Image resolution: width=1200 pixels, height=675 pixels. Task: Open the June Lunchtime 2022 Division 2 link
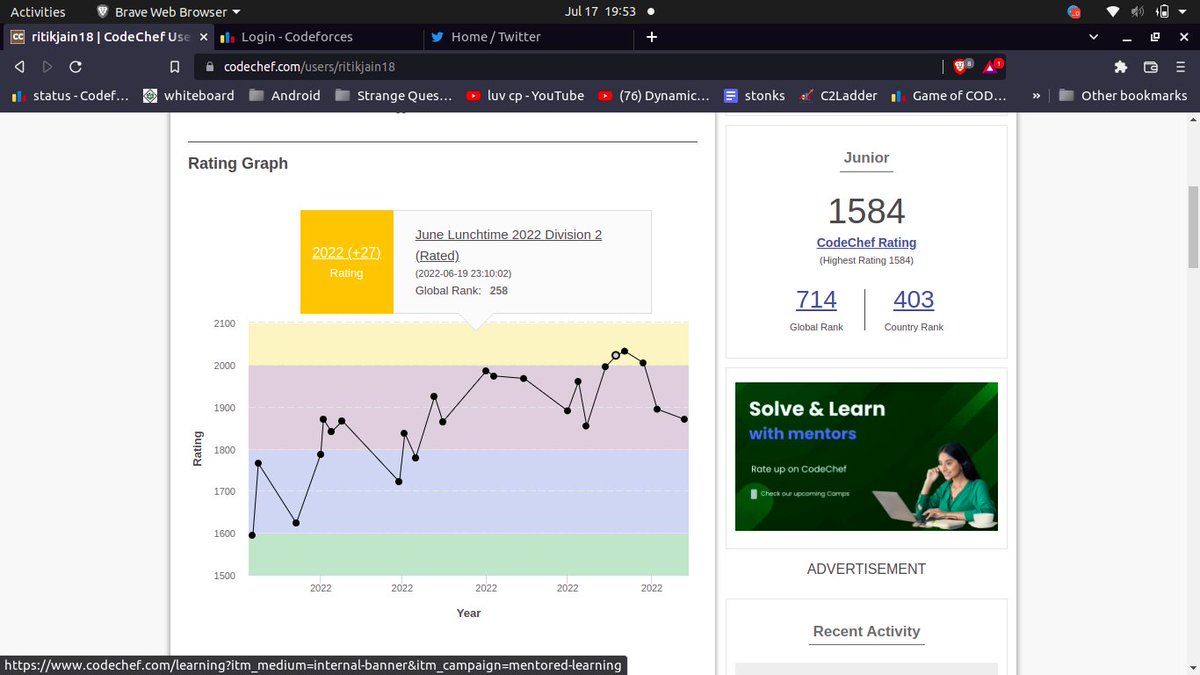(508, 245)
